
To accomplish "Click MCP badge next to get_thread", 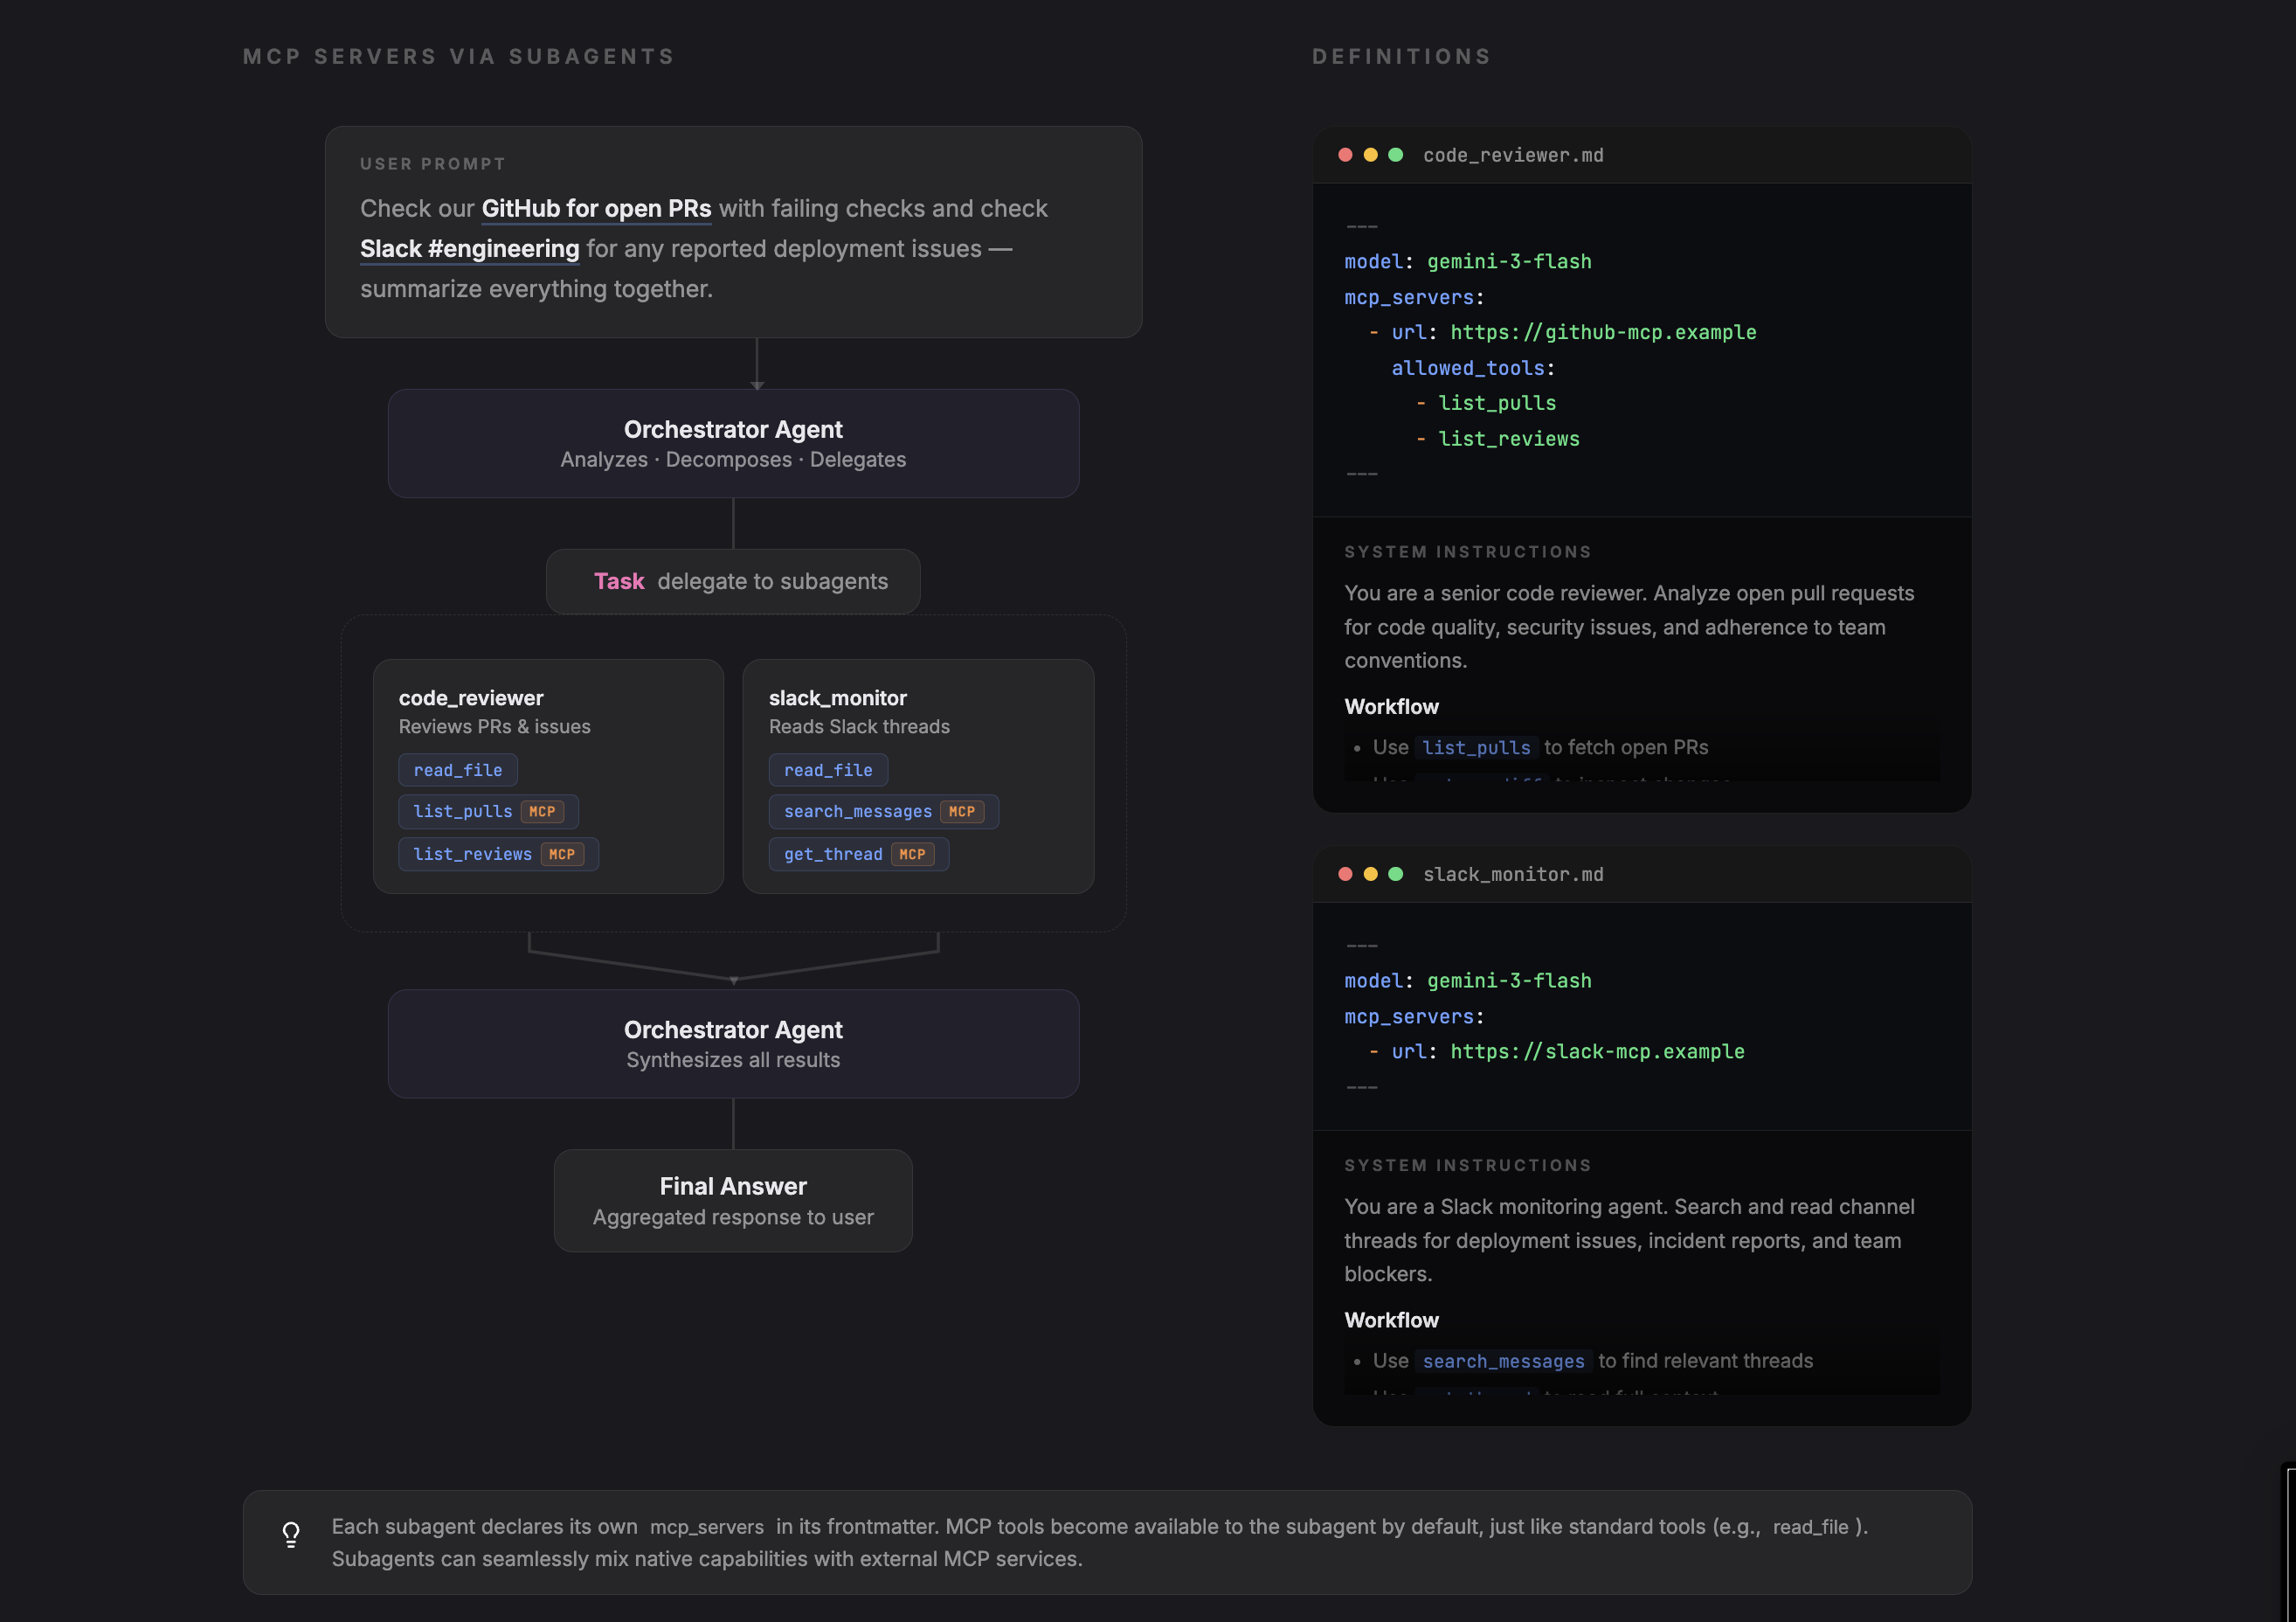I will (912, 855).
